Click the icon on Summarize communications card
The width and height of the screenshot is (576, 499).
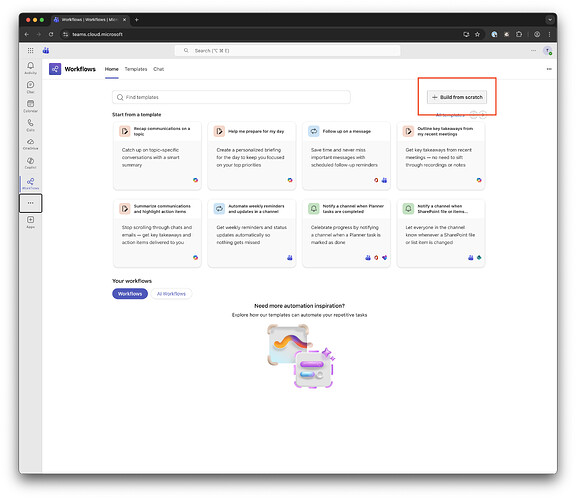pos(125,209)
